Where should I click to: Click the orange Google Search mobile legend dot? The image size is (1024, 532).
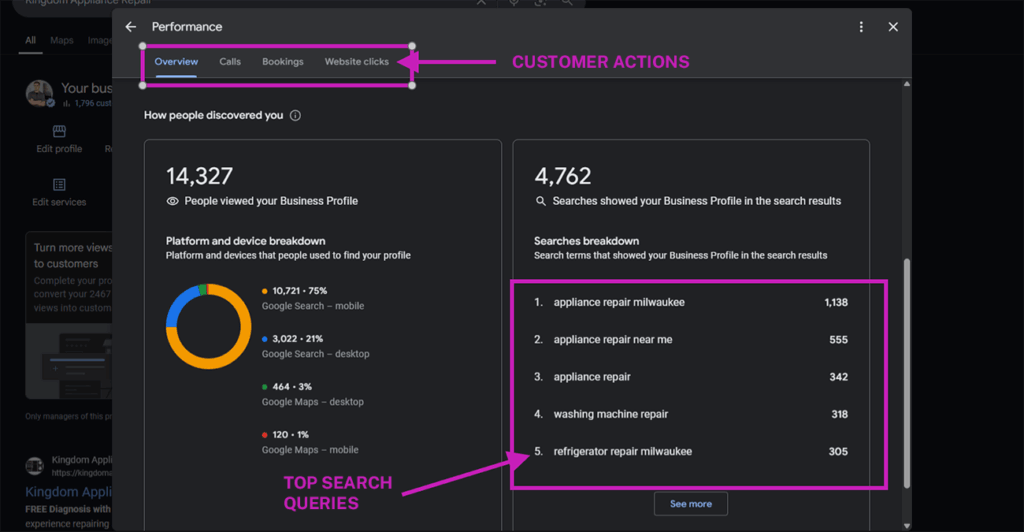point(264,291)
